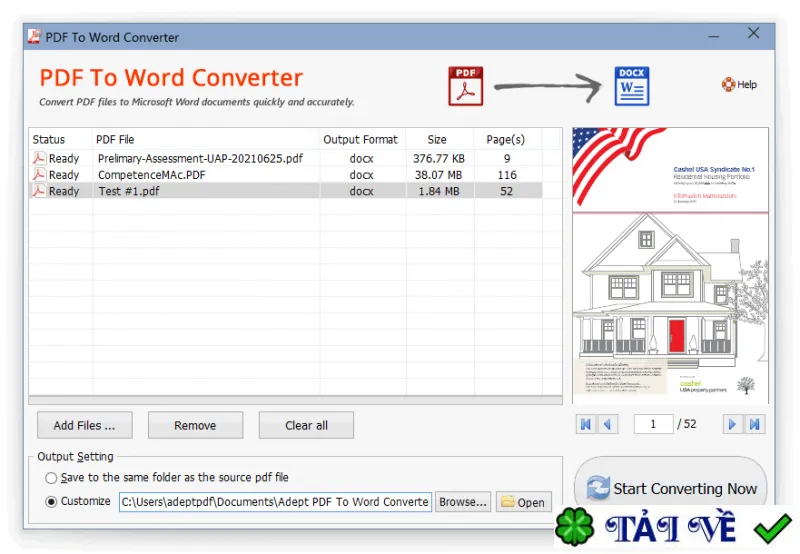This screenshot has height=554, width=800.
Task: Minimize the PDF To Word Converter window
Action: (x=714, y=36)
